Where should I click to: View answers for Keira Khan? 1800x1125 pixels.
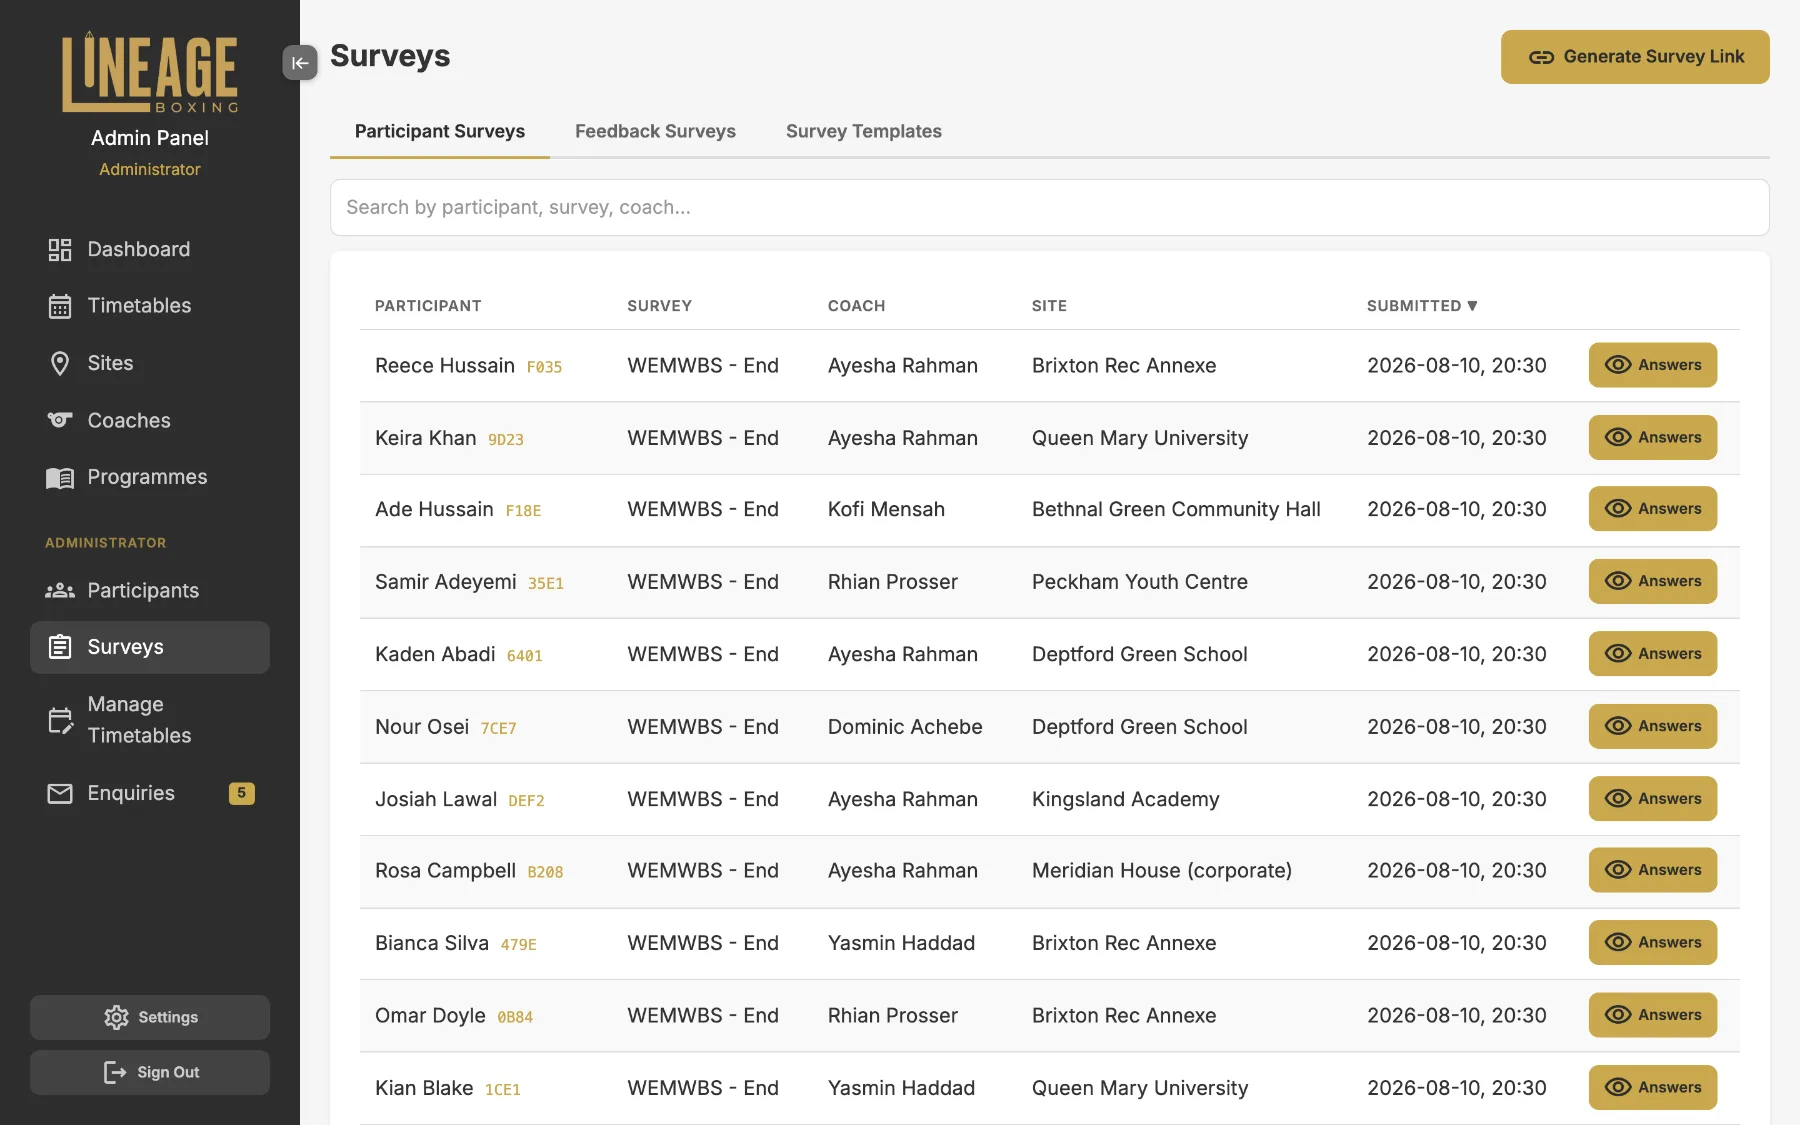[x=1653, y=437]
